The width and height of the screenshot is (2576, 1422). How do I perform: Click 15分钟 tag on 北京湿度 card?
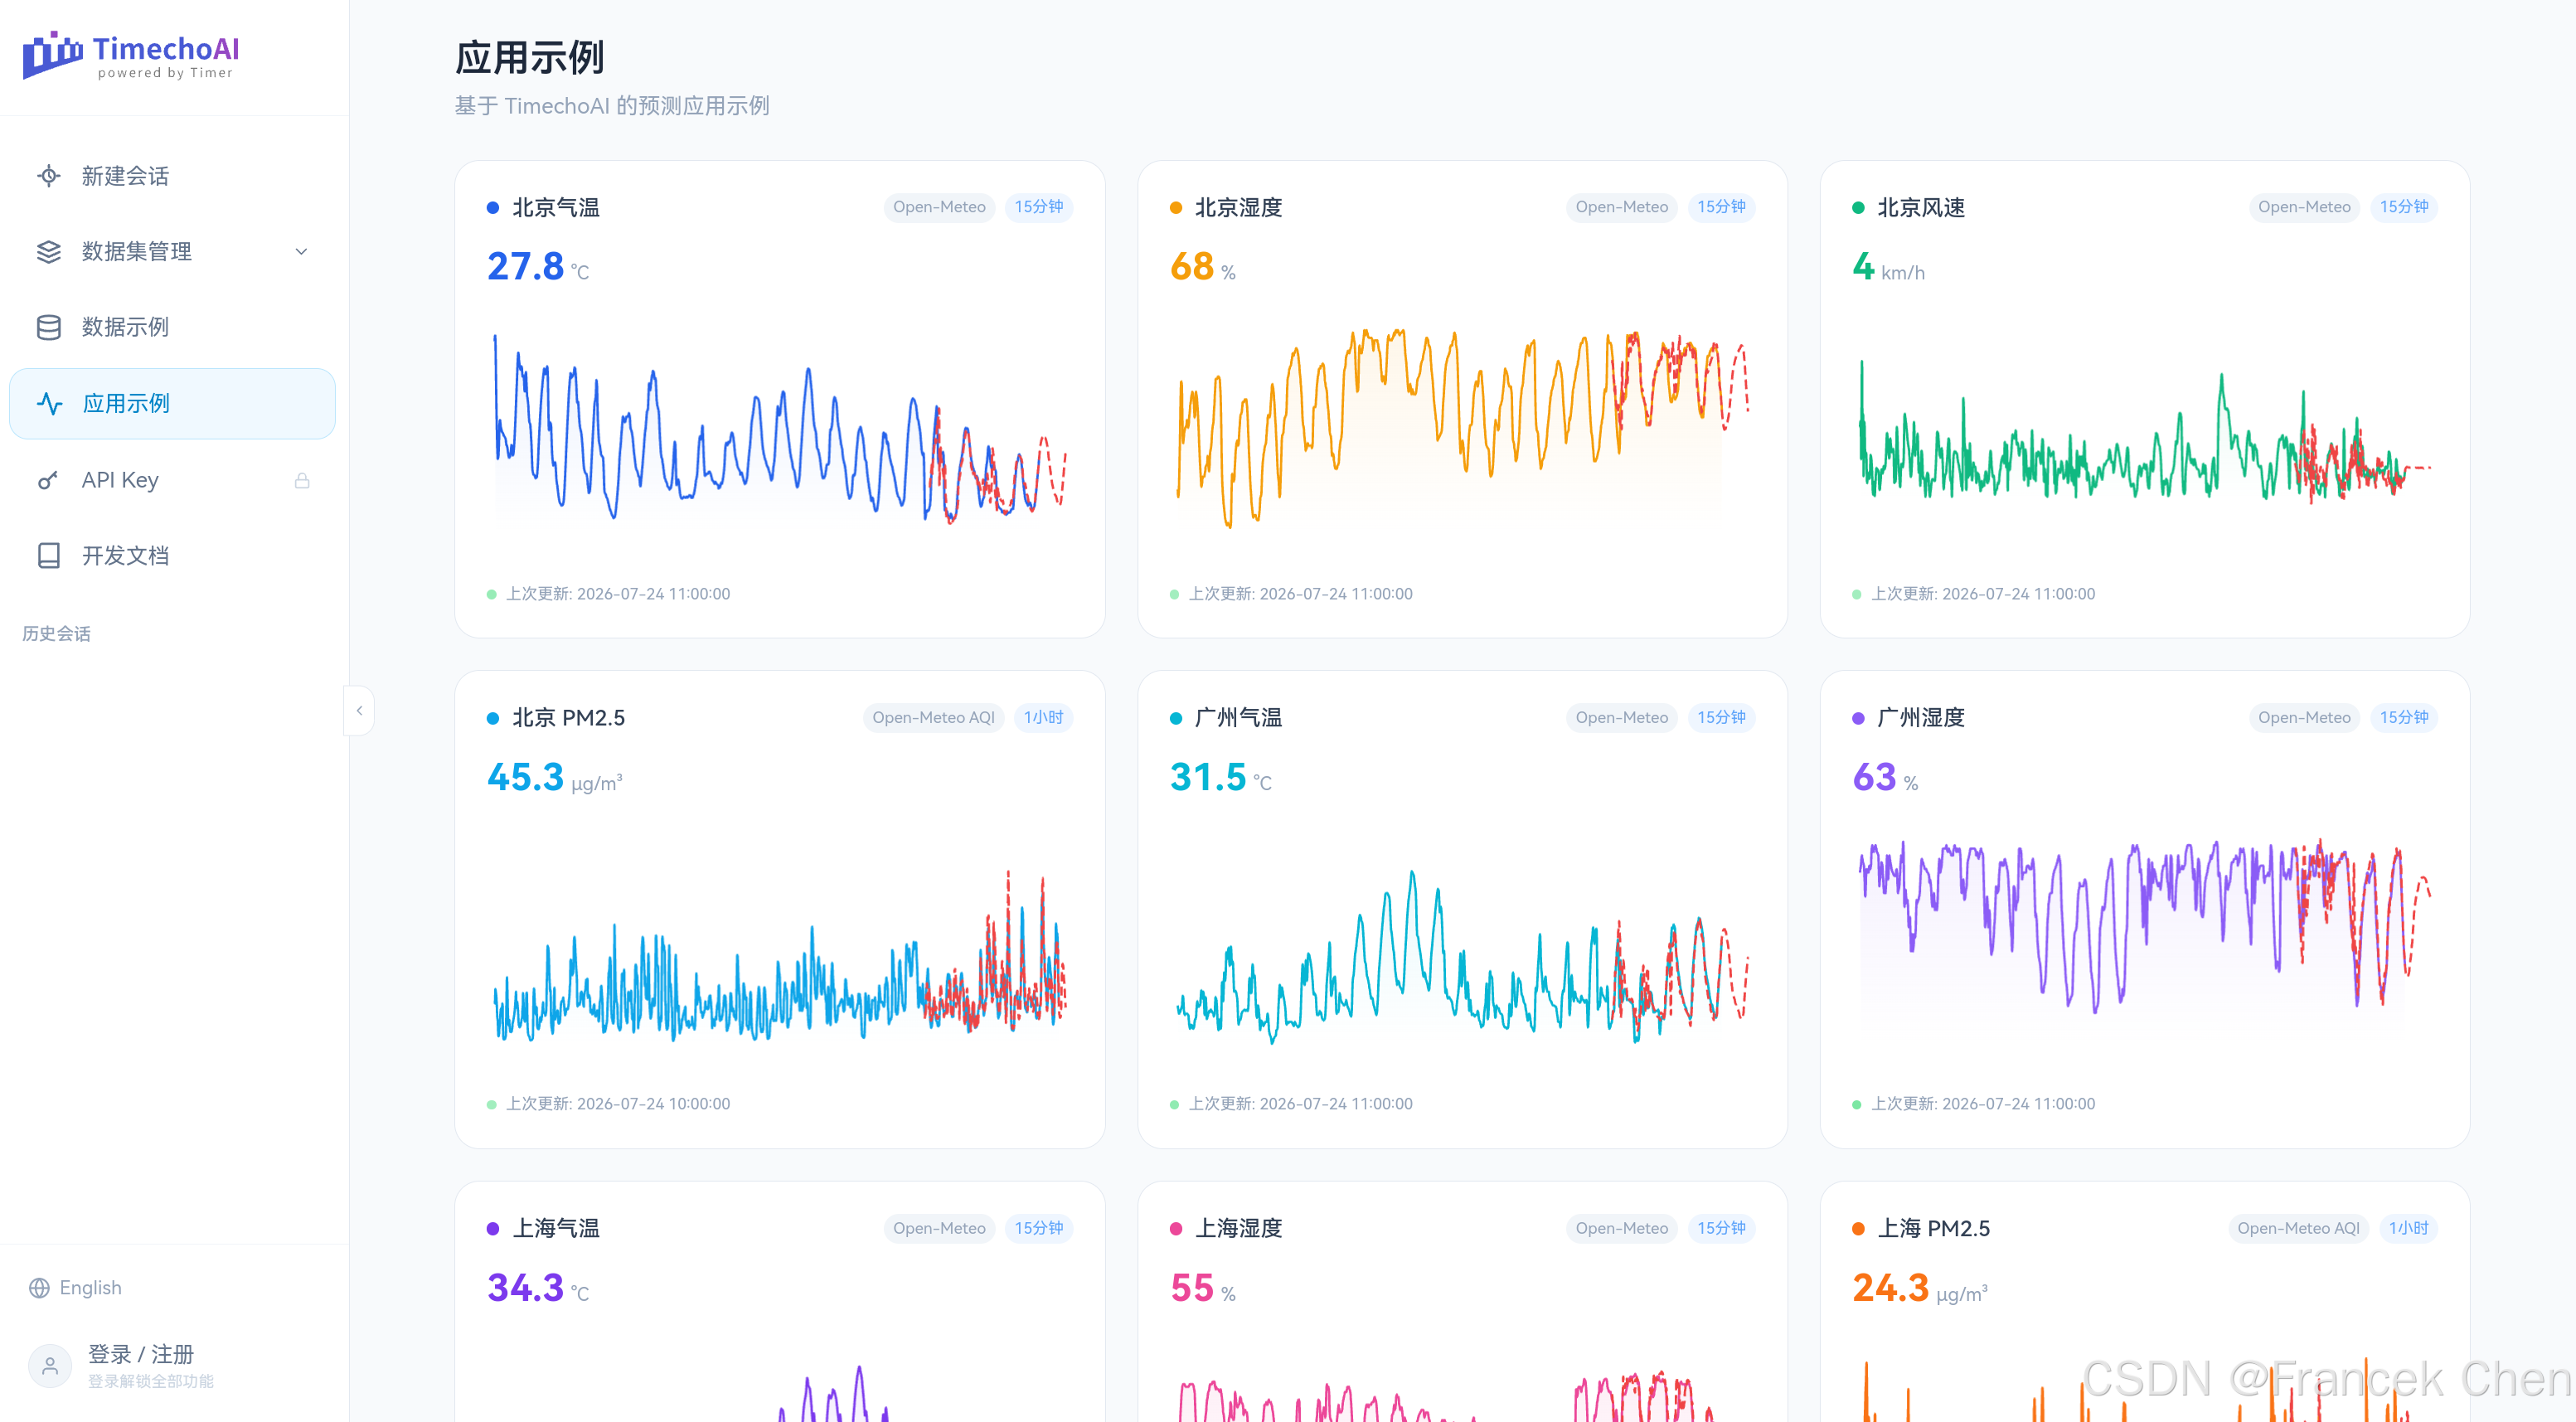tap(1721, 207)
